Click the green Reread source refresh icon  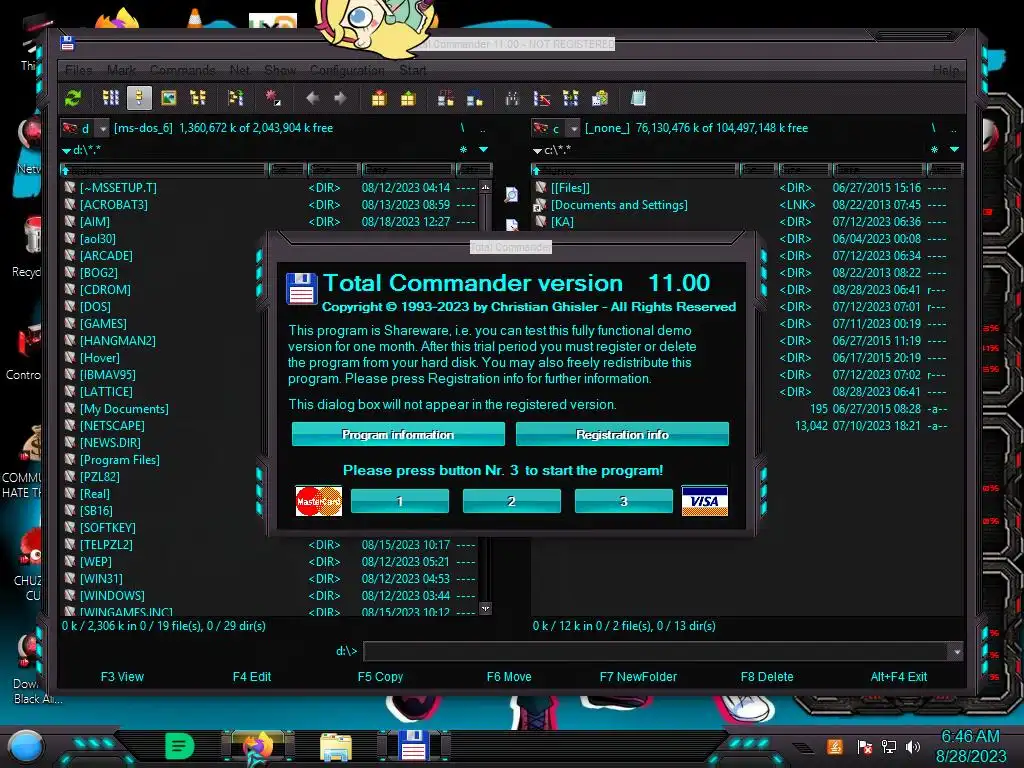(x=73, y=99)
